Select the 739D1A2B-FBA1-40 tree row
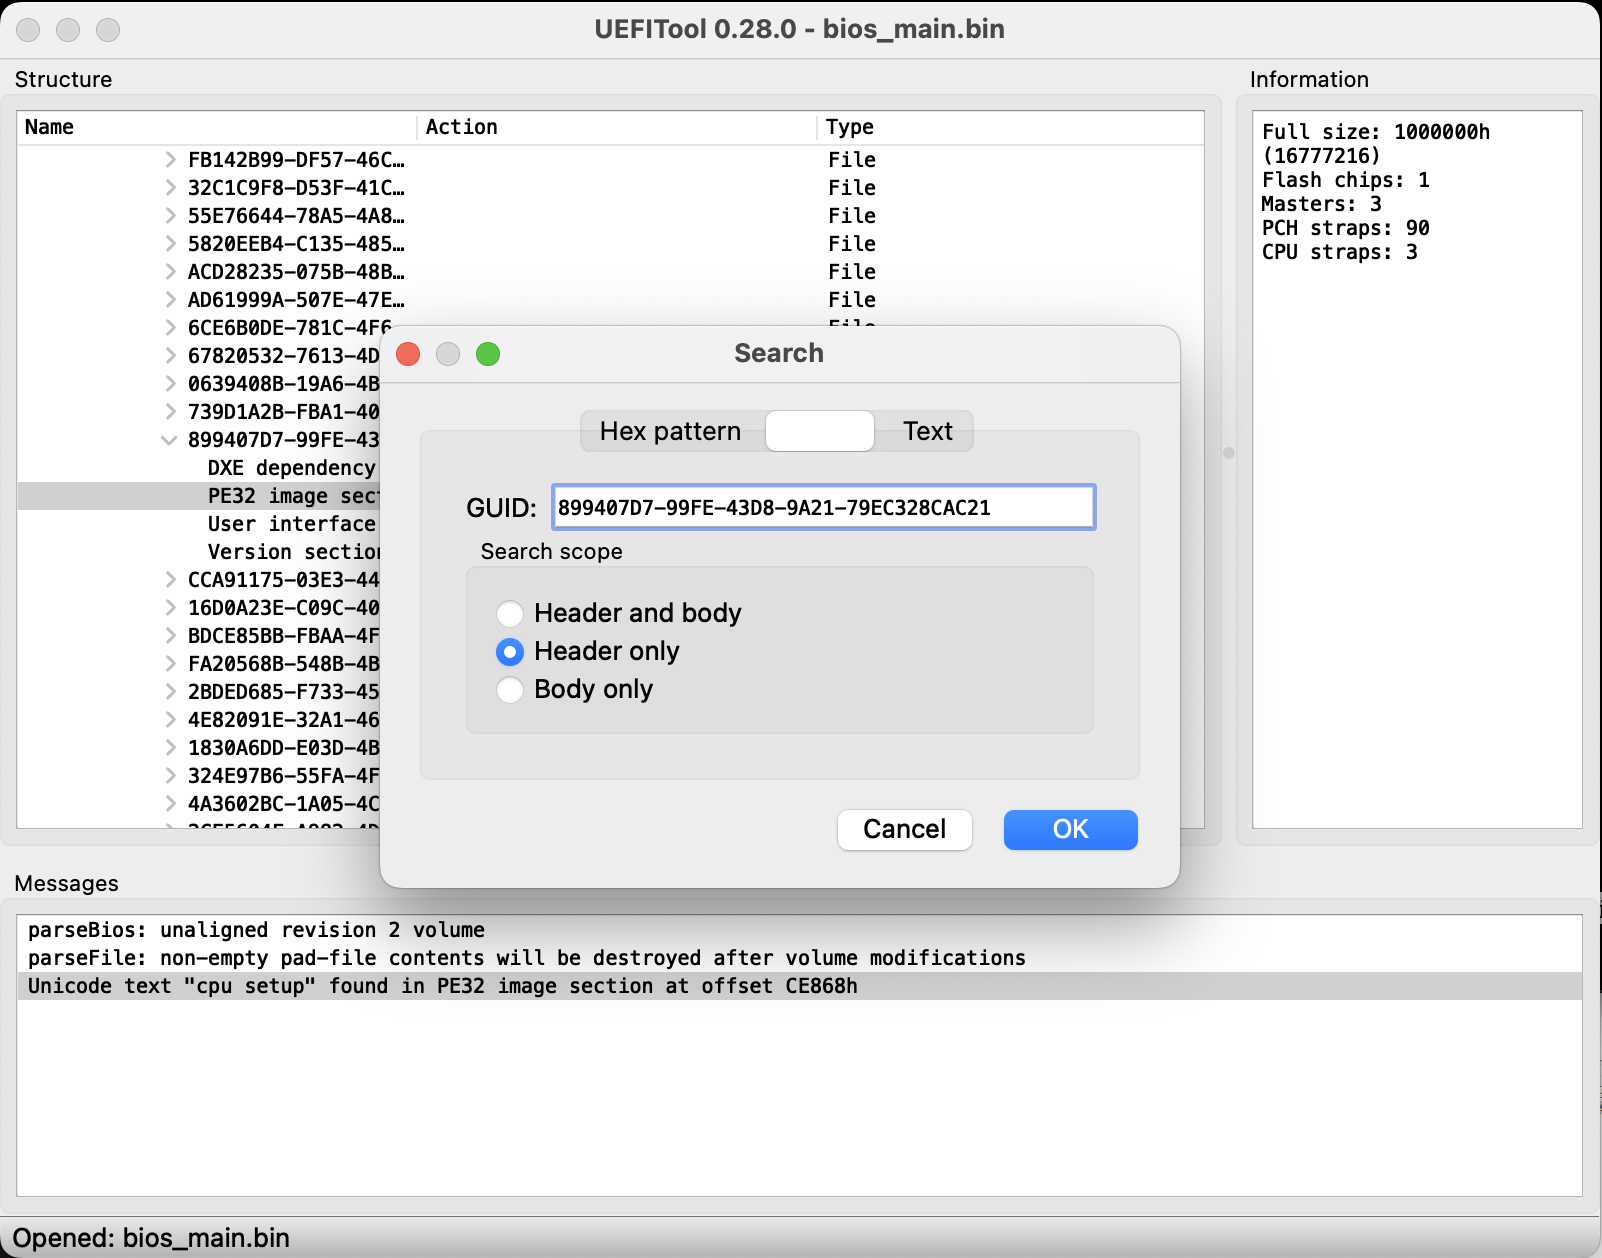 point(284,412)
